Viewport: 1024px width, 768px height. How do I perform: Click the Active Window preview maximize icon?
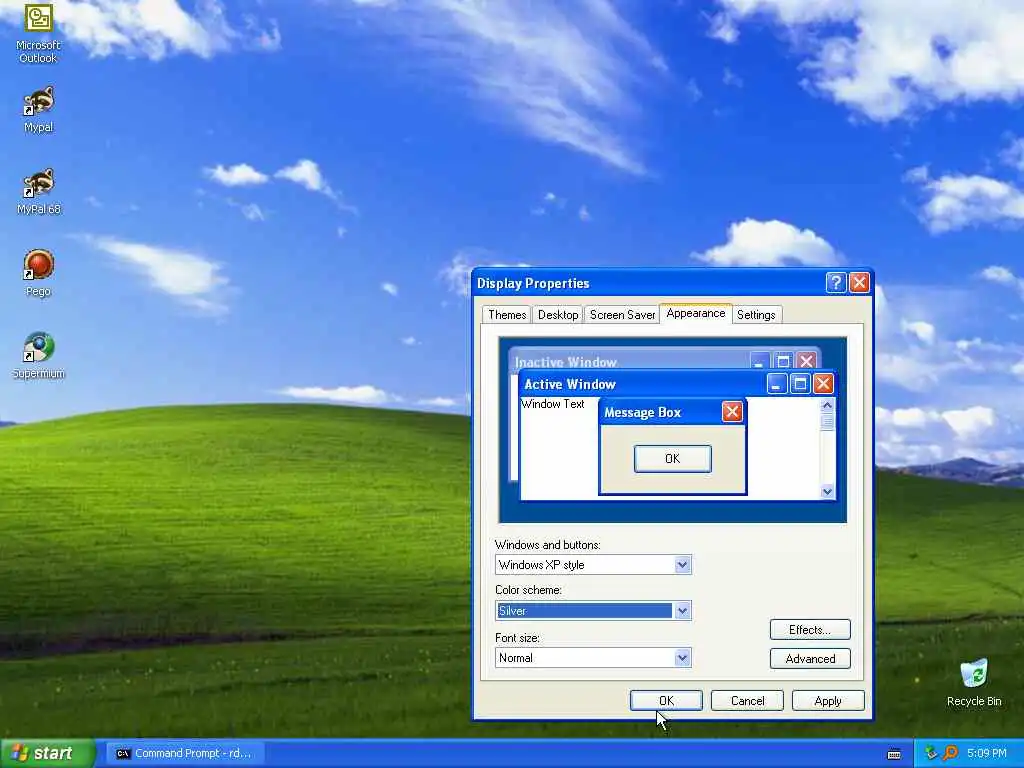pyautogui.click(x=800, y=383)
